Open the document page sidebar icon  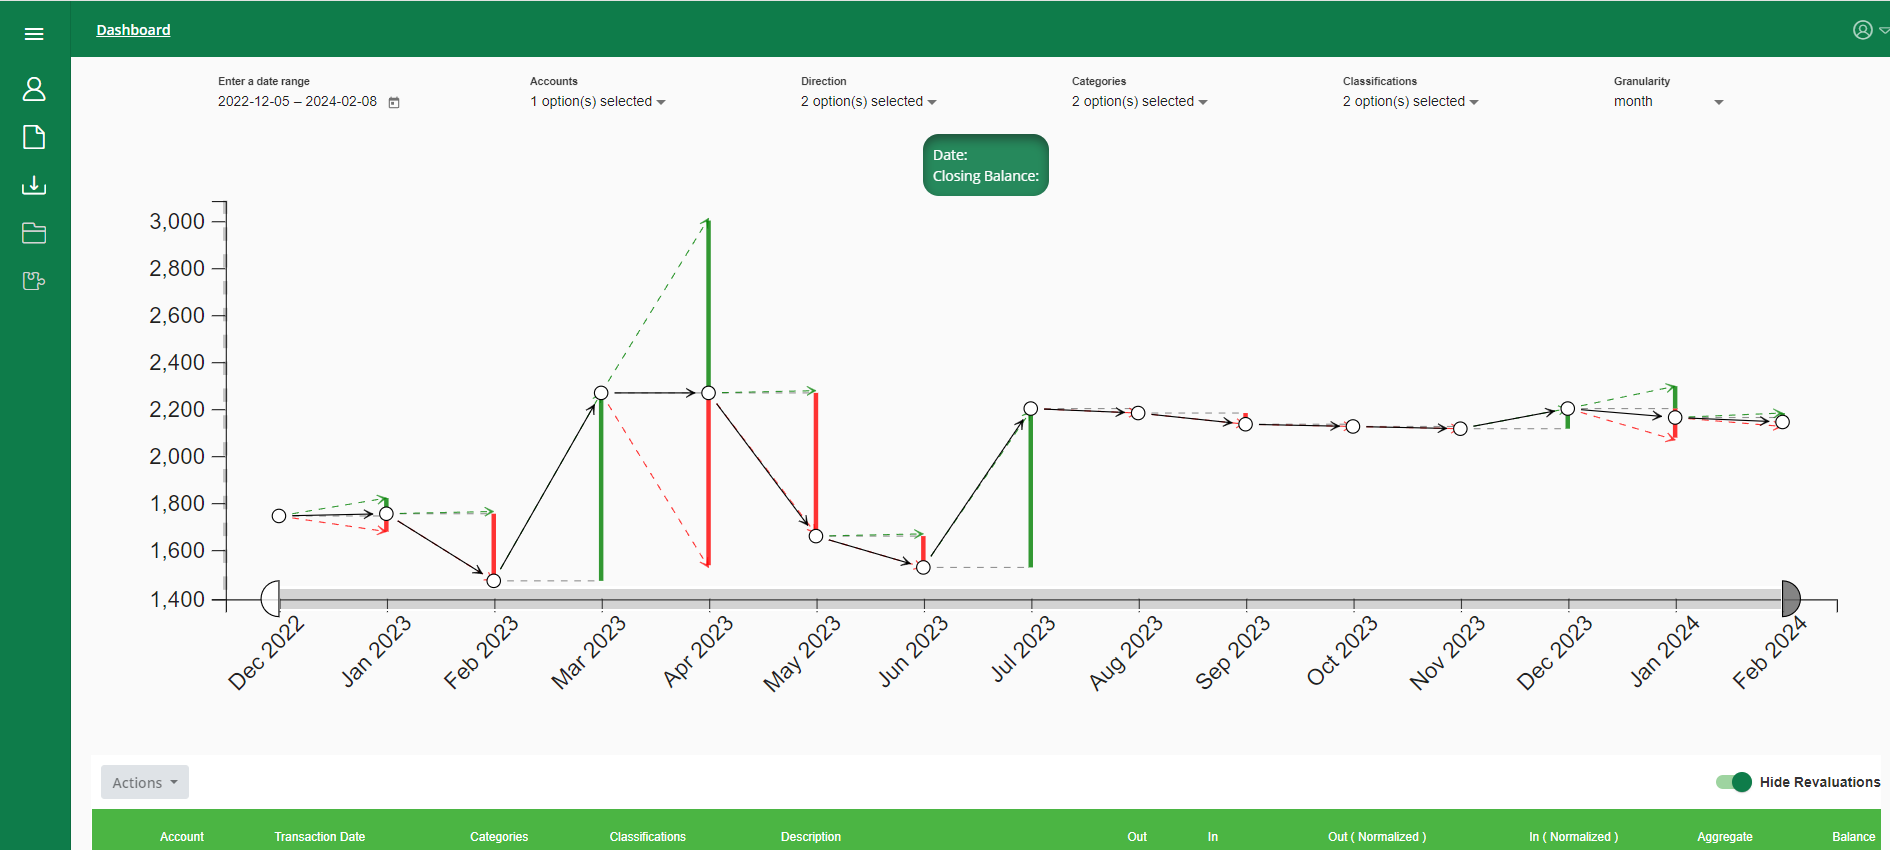click(x=34, y=137)
